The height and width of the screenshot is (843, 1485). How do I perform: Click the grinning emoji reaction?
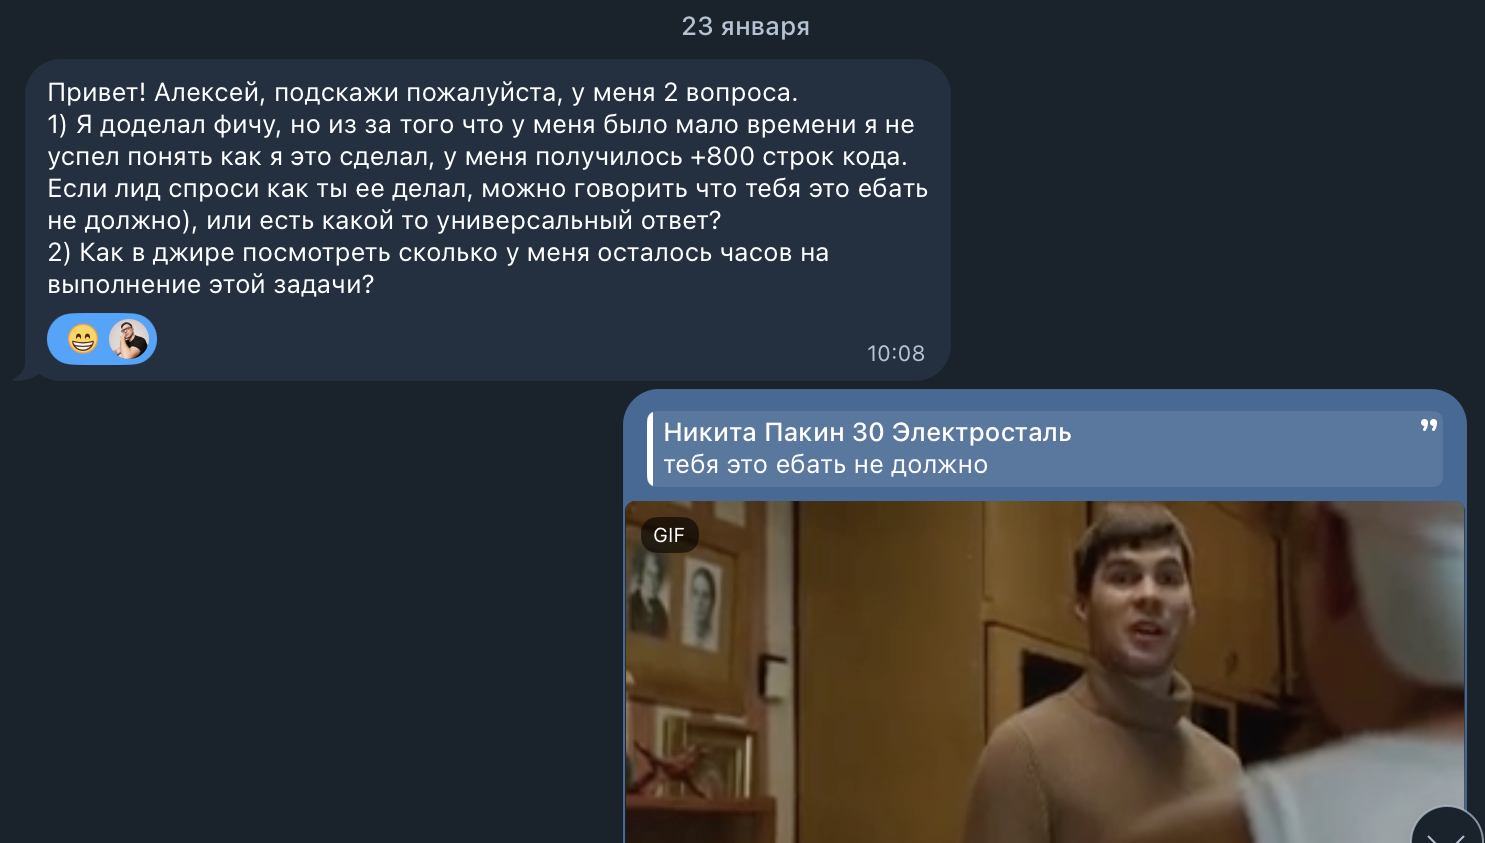click(83, 340)
